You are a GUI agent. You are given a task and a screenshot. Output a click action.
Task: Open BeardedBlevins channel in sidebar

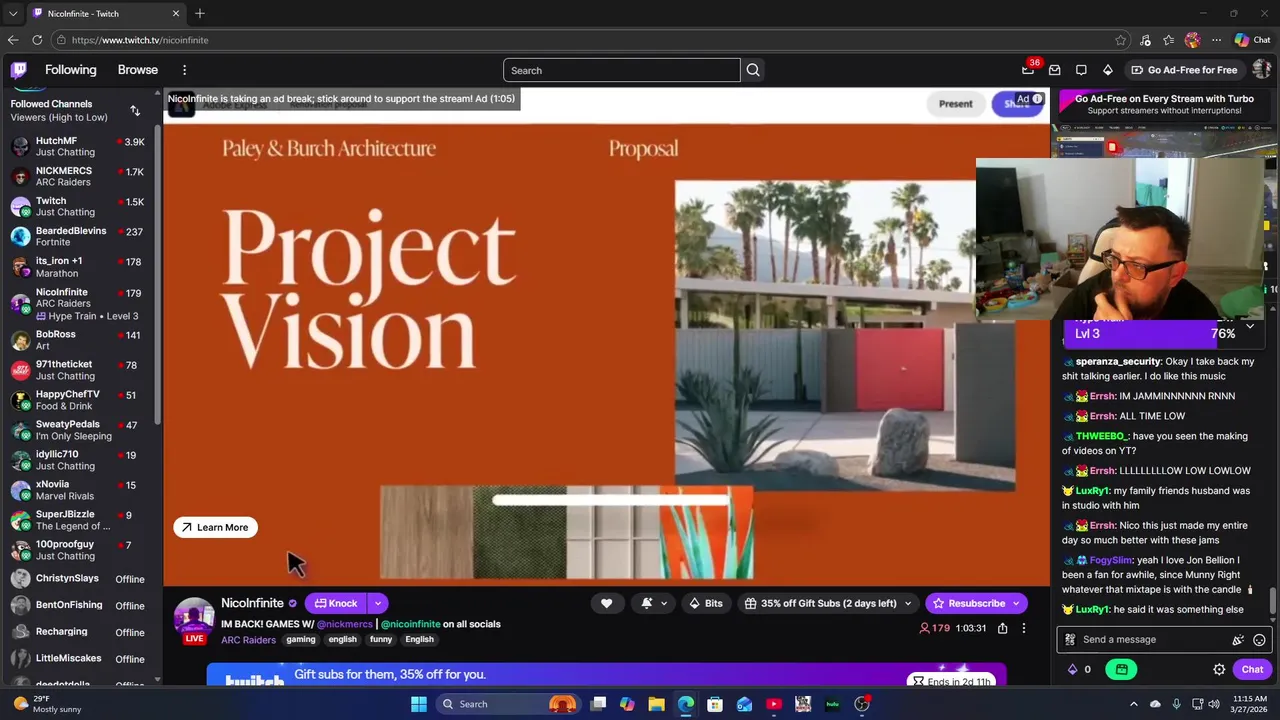coord(79,236)
